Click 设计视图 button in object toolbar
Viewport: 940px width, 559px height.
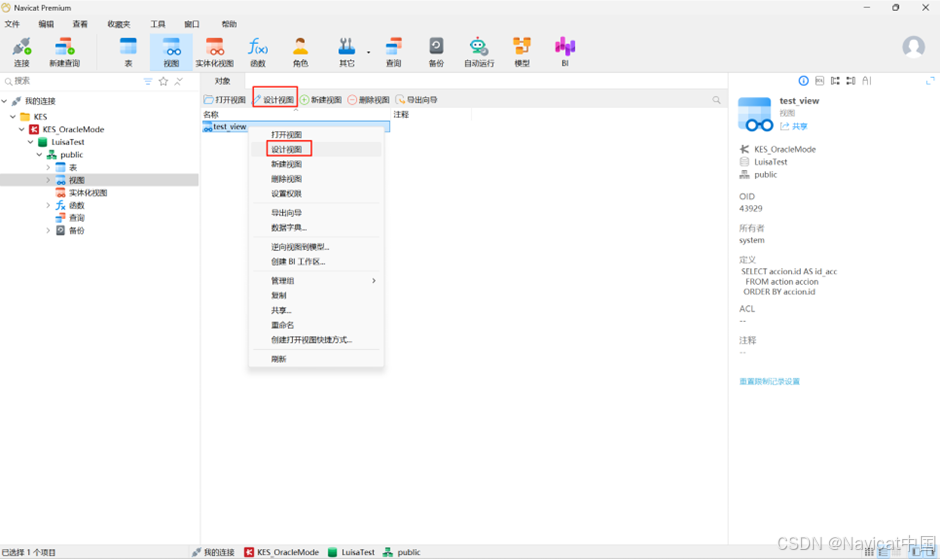[275, 100]
